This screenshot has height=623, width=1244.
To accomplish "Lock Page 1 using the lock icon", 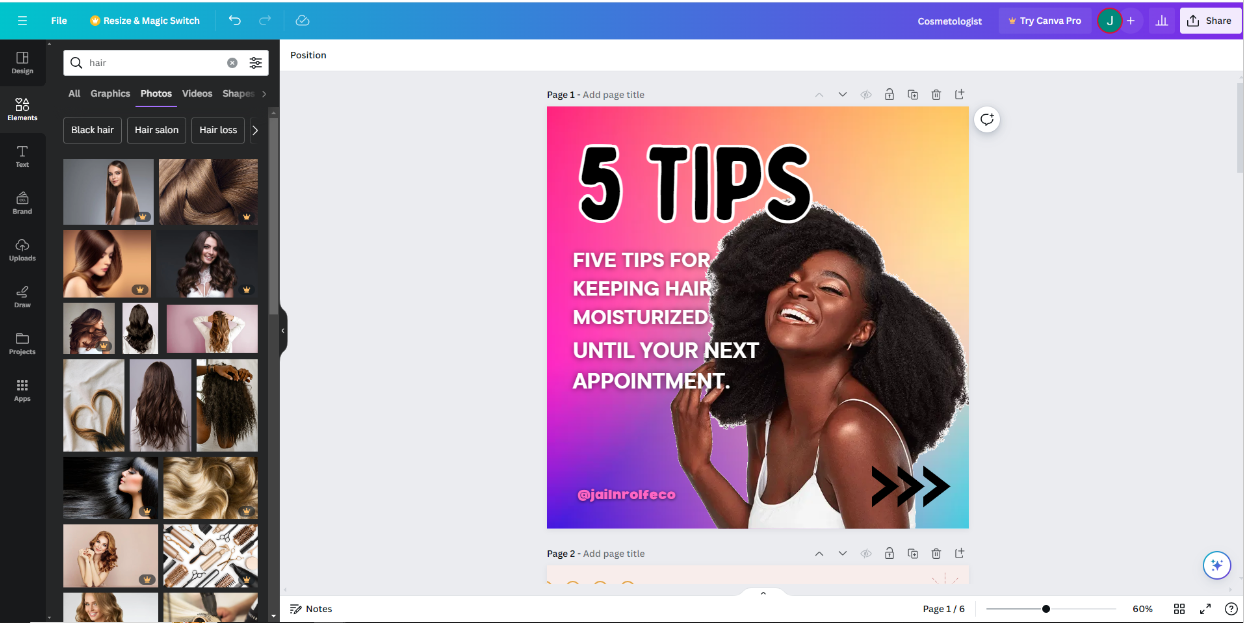I will tap(889, 94).
